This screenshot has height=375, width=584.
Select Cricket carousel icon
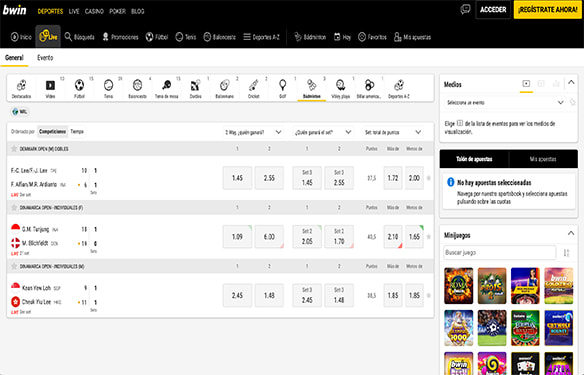254,89
